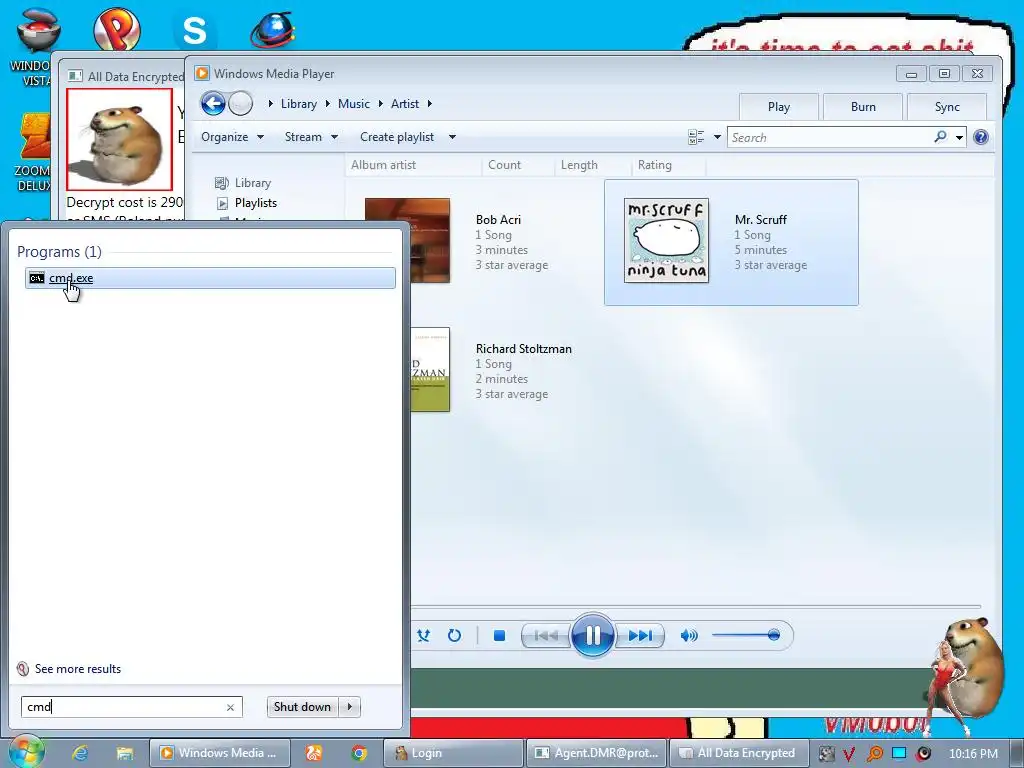The width and height of the screenshot is (1024, 768).
Task: Clear the Start menu search text
Action: click(x=230, y=707)
